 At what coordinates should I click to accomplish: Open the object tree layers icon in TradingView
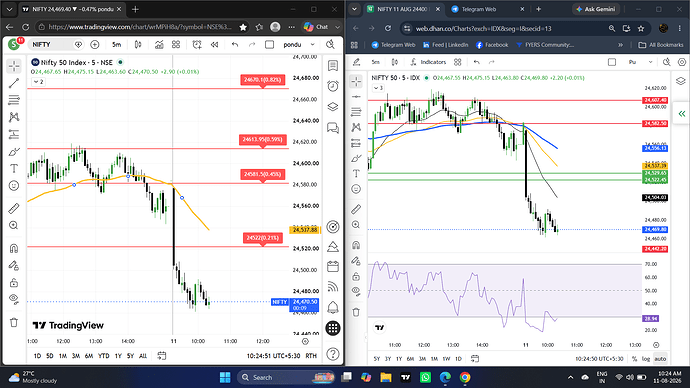tap(333, 106)
